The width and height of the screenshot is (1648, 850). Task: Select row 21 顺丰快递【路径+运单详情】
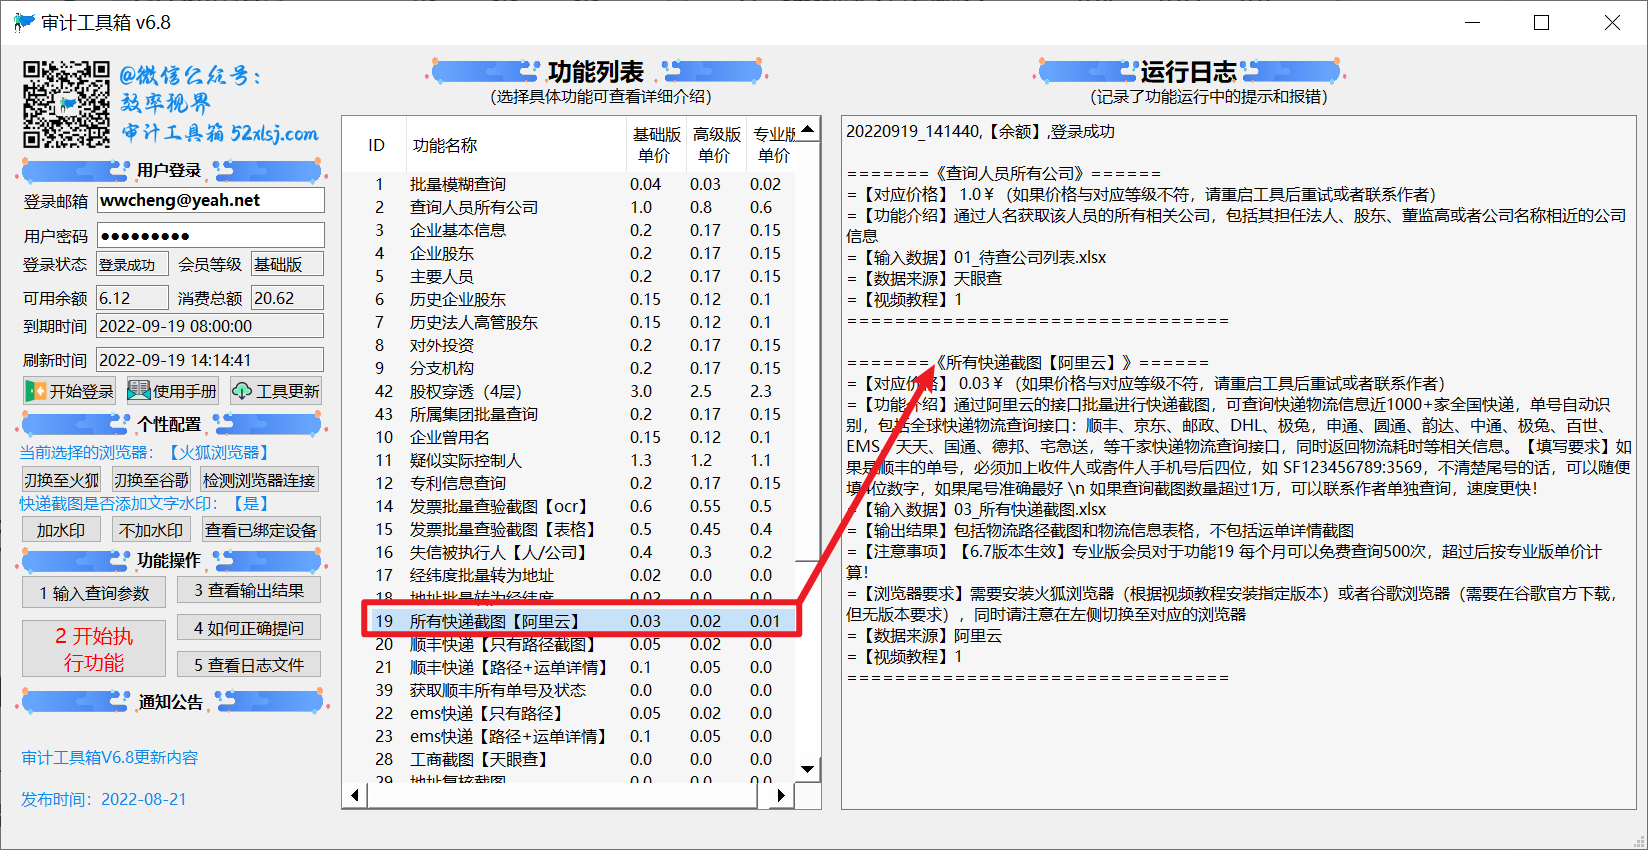point(570,667)
